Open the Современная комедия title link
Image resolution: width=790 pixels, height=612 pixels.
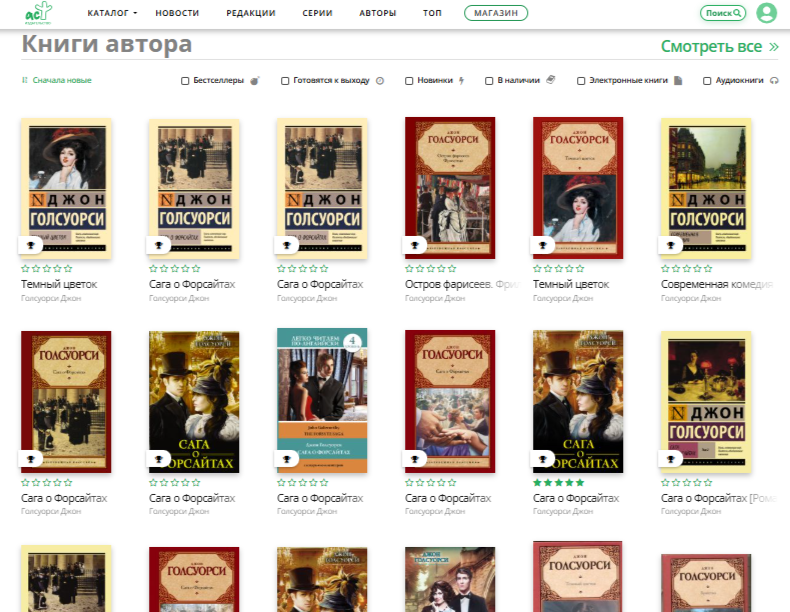pyautogui.click(x=716, y=284)
